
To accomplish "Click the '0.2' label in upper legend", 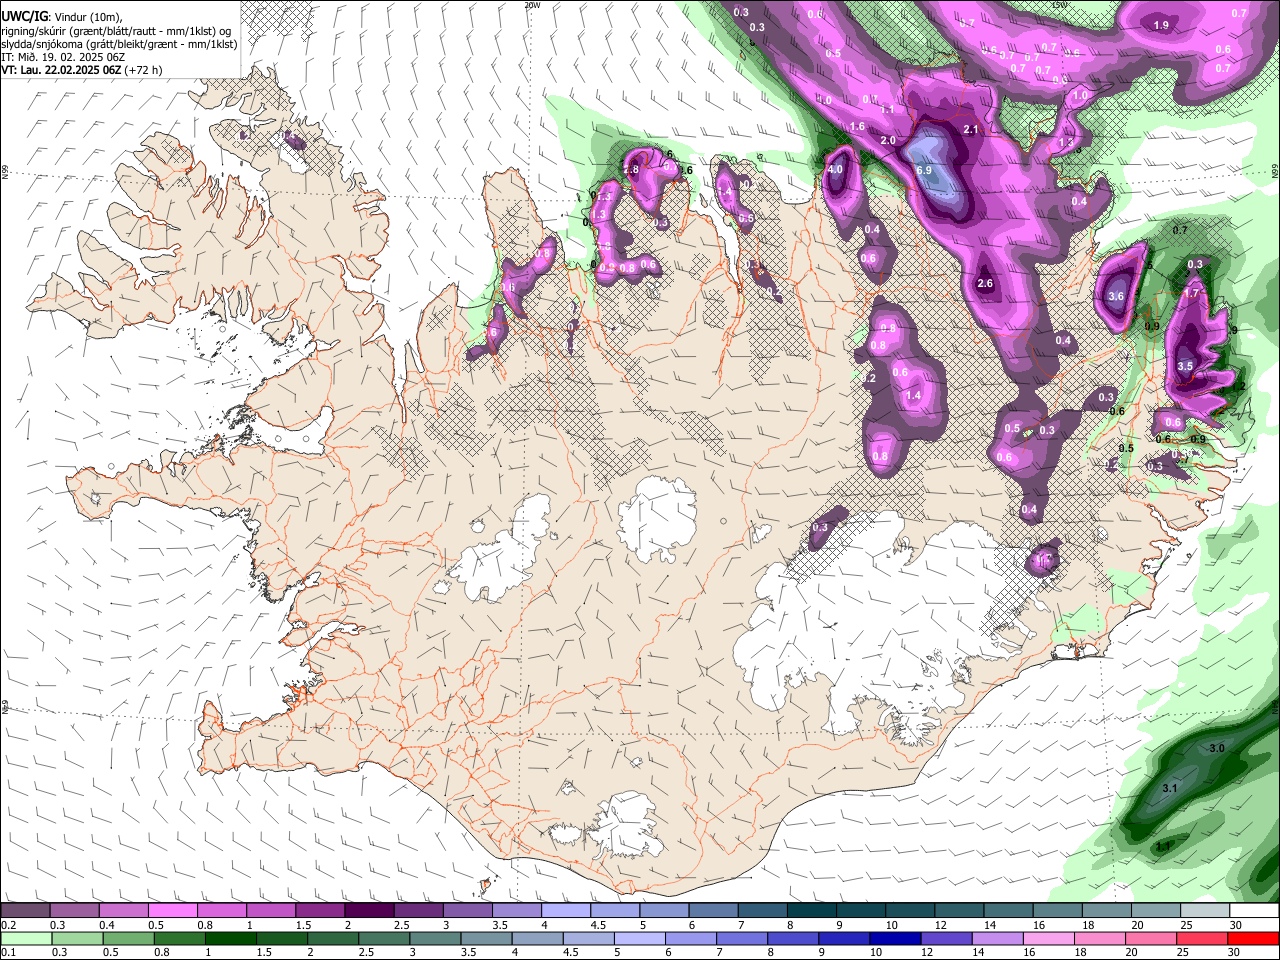I will pyautogui.click(x=8, y=925).
